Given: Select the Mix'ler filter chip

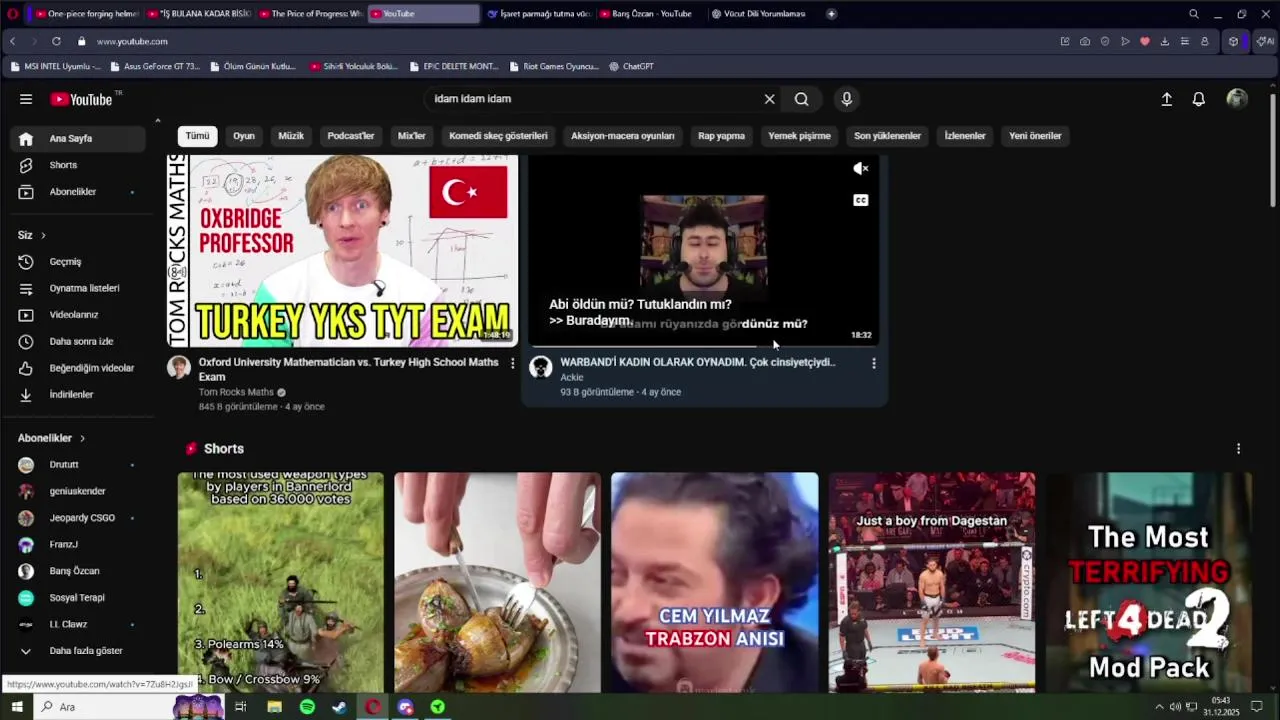Looking at the screenshot, I should pyautogui.click(x=412, y=136).
